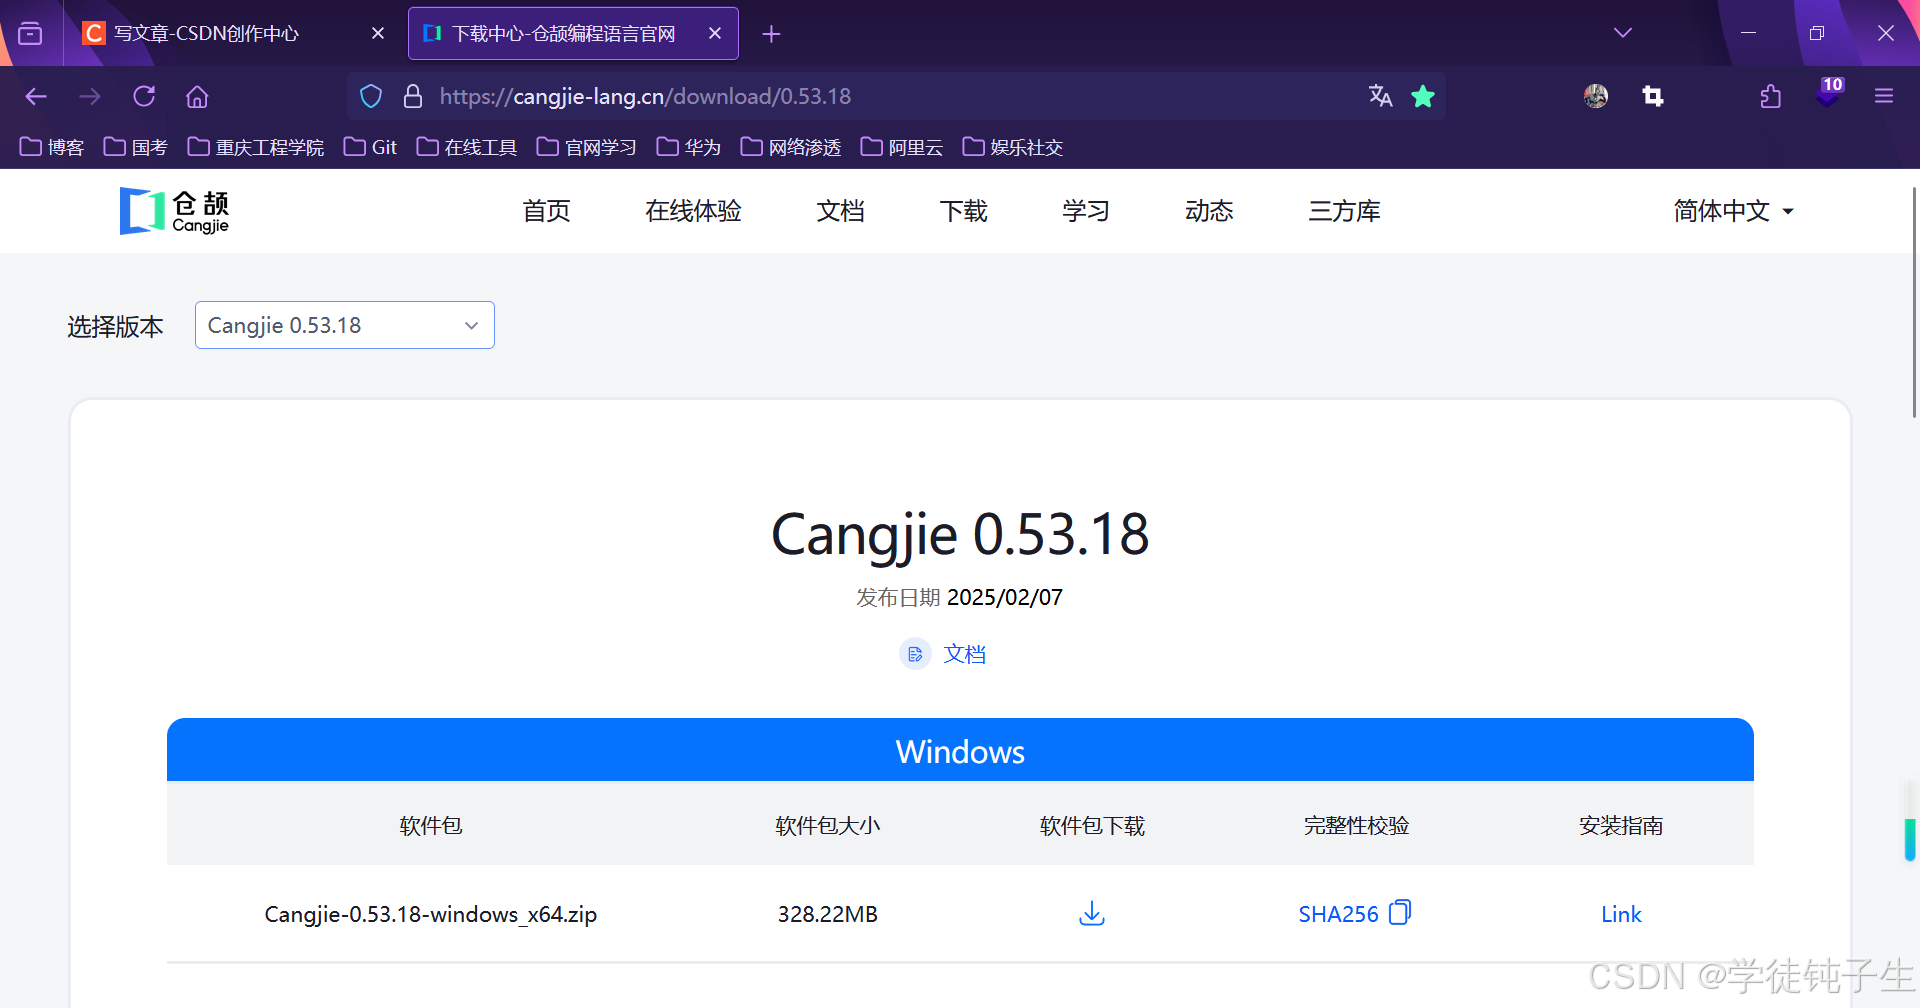Open the 阿里云 bookmarks folder
Viewport: 1920px width, 1008px height.
(902, 147)
